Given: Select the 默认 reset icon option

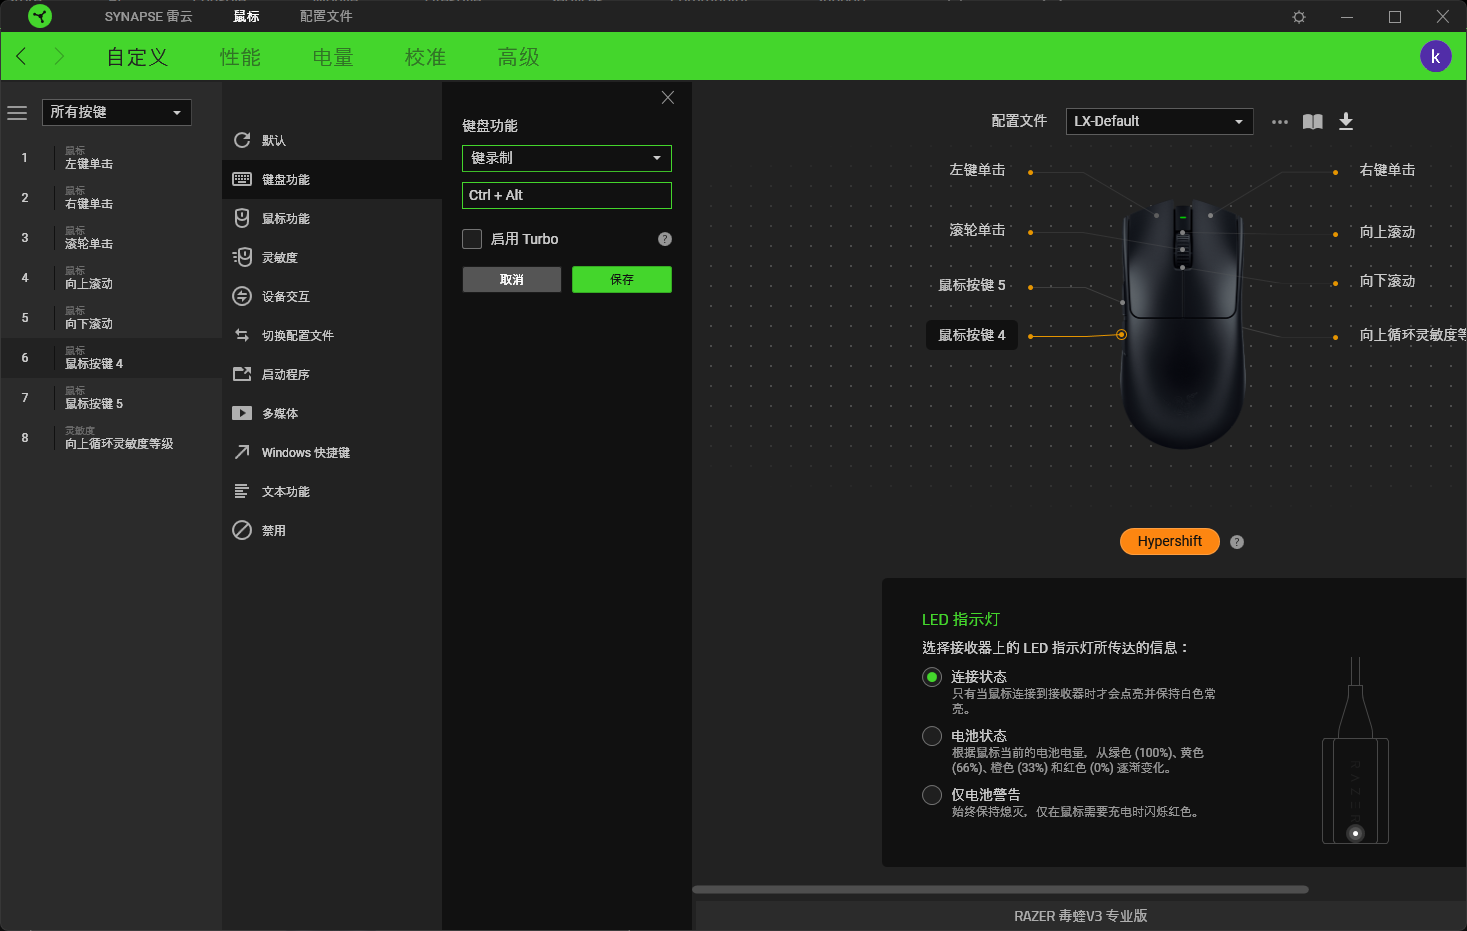Looking at the screenshot, I should tap(242, 140).
